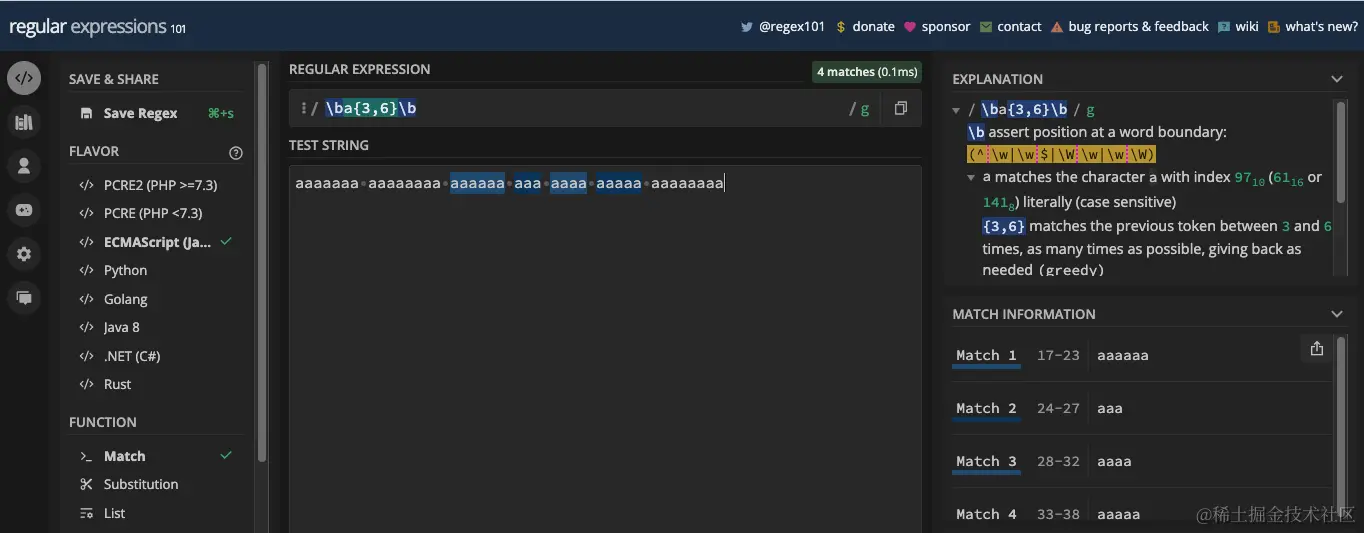Click into the test string text area
1364x533 pixels.
[605, 350]
